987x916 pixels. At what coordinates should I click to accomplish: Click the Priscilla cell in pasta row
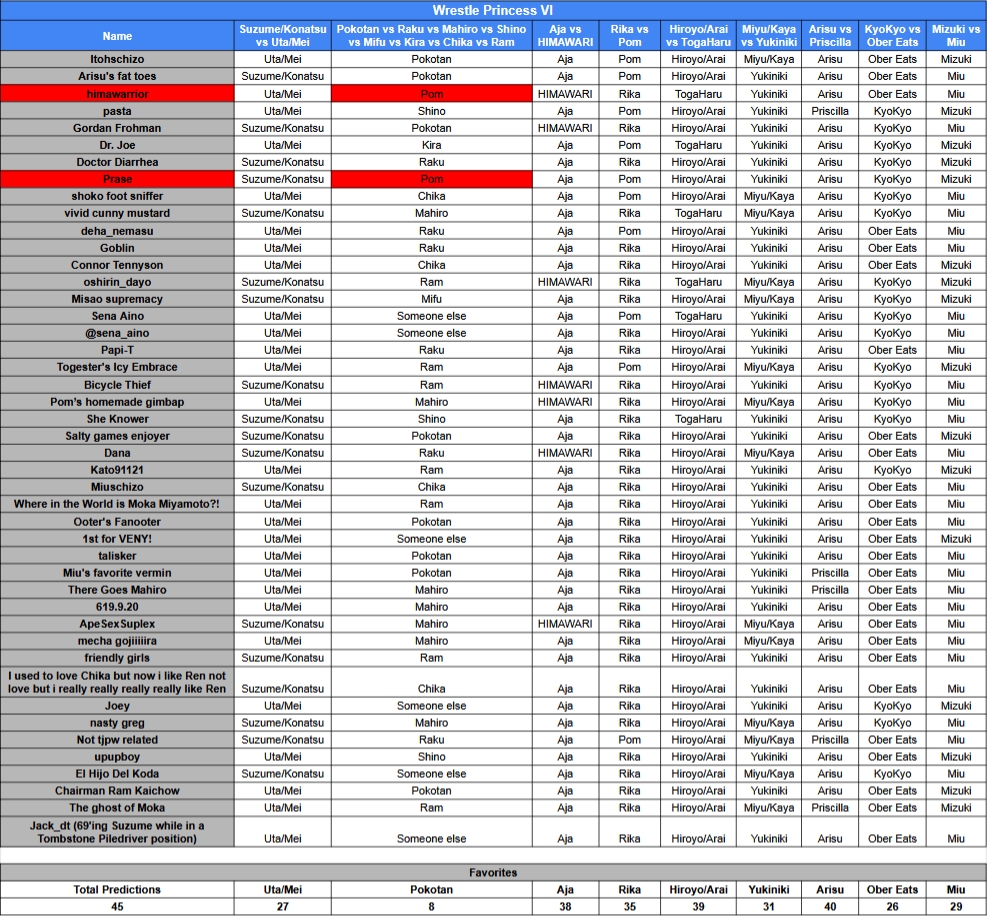[830, 111]
